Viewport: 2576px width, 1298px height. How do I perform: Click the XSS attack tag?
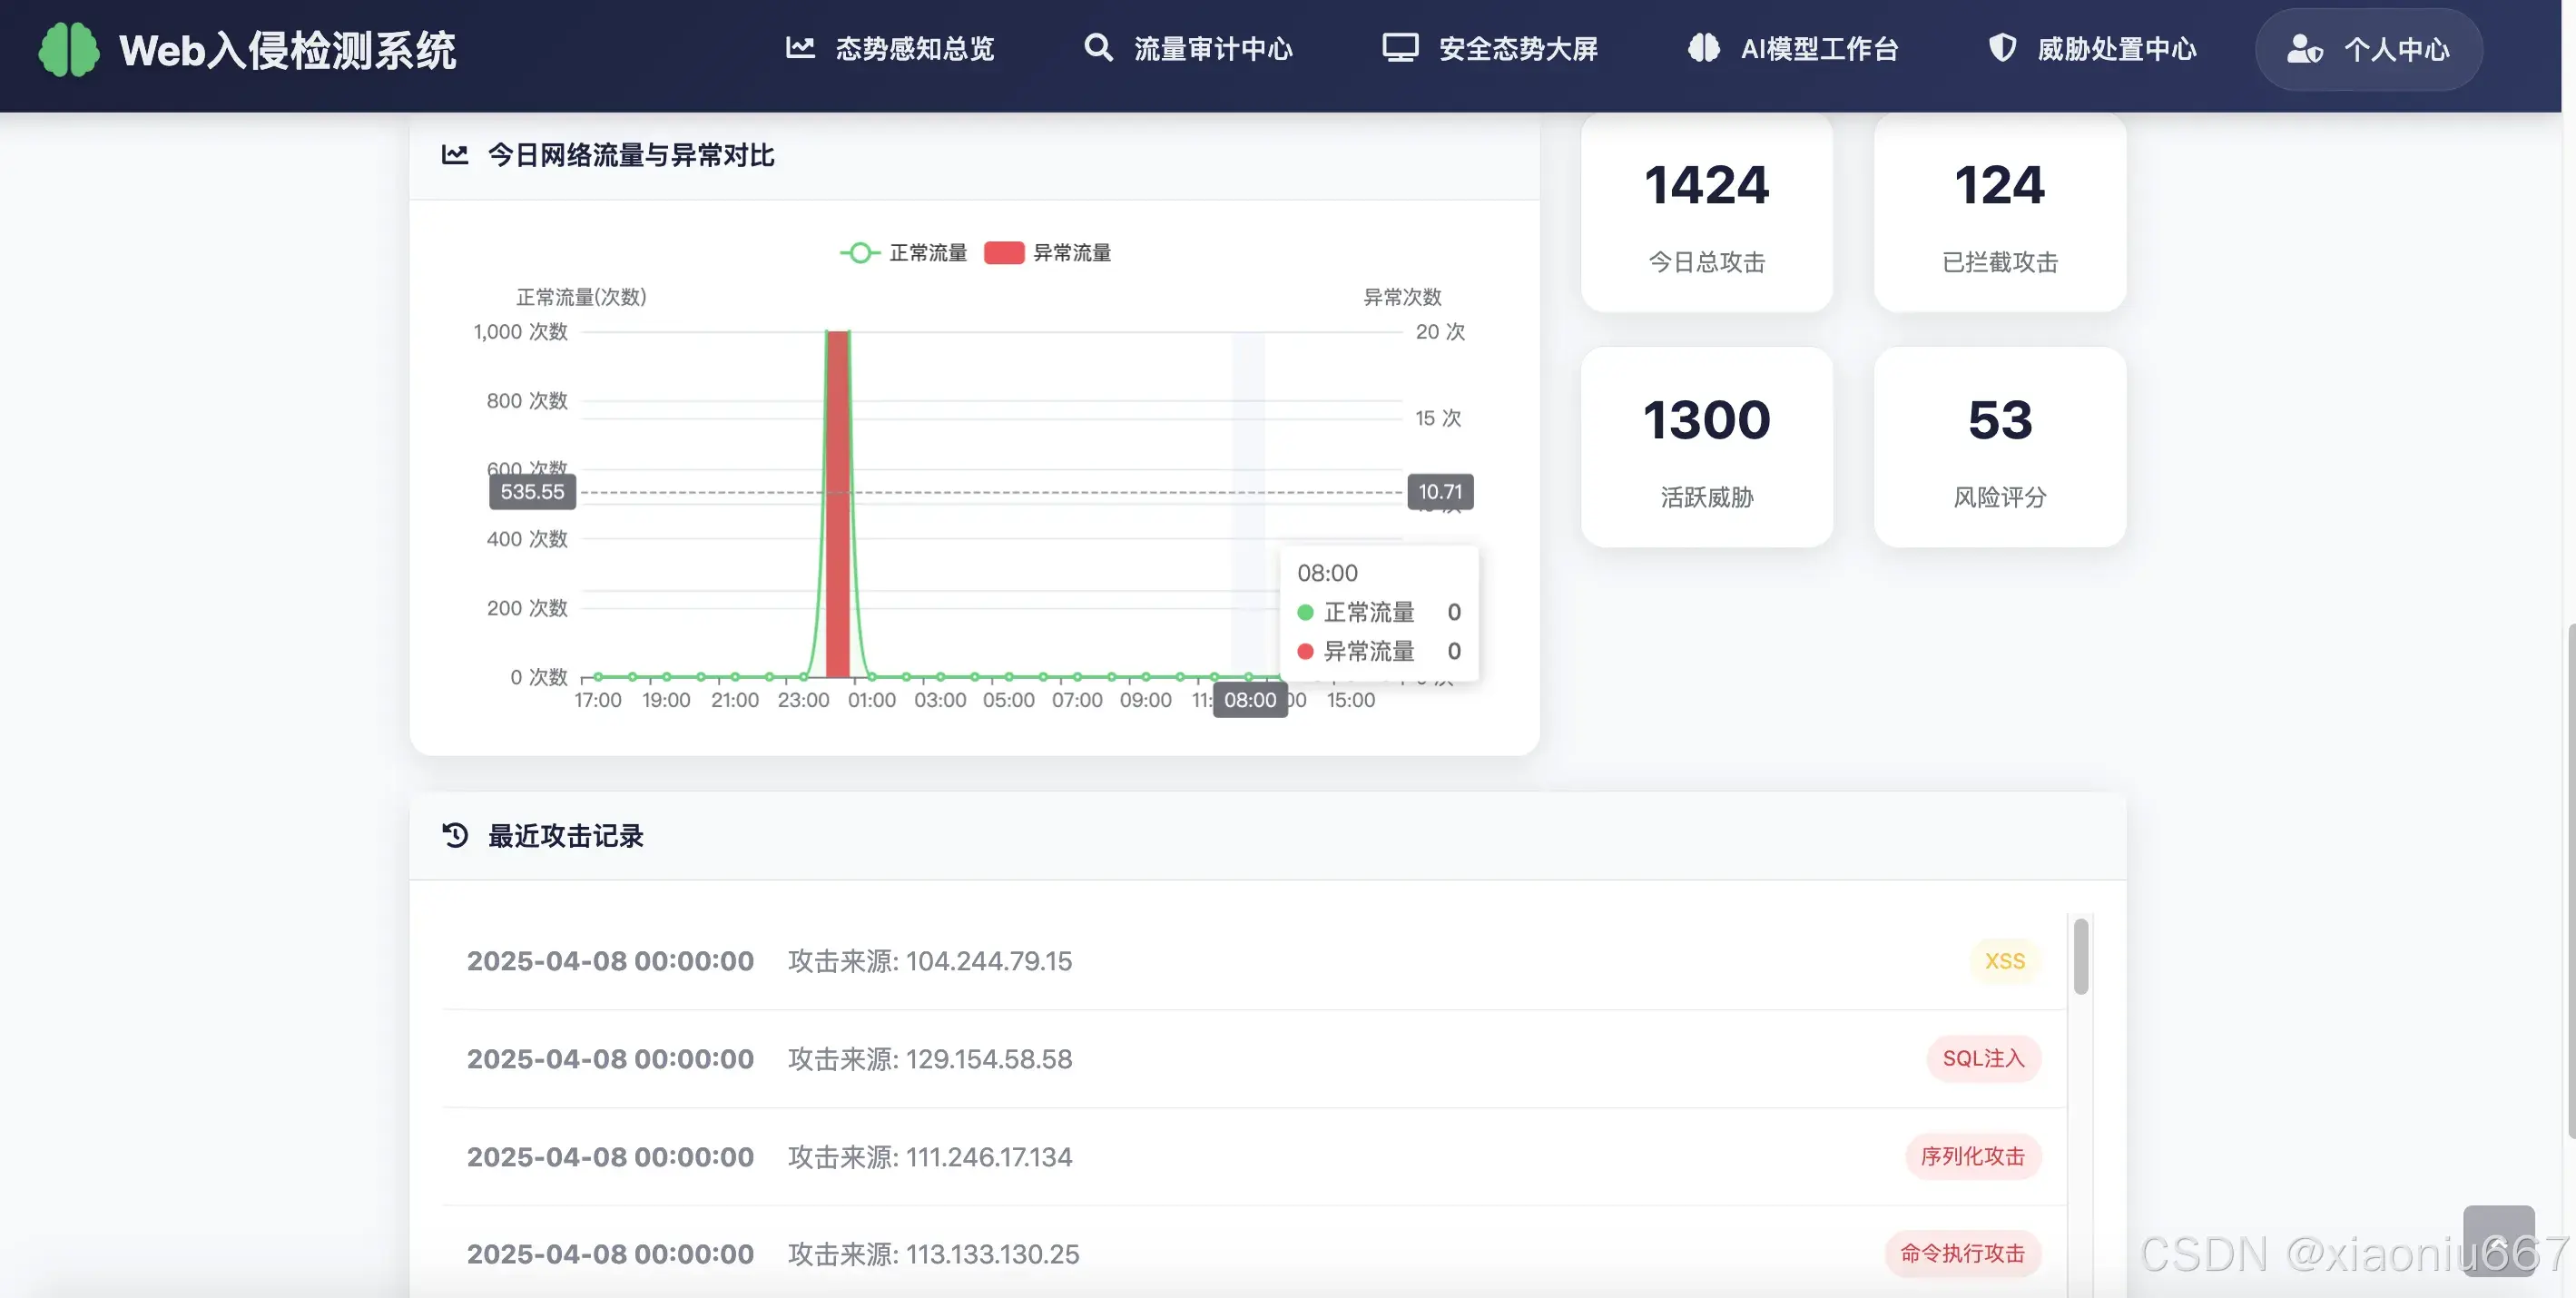(x=2004, y=961)
